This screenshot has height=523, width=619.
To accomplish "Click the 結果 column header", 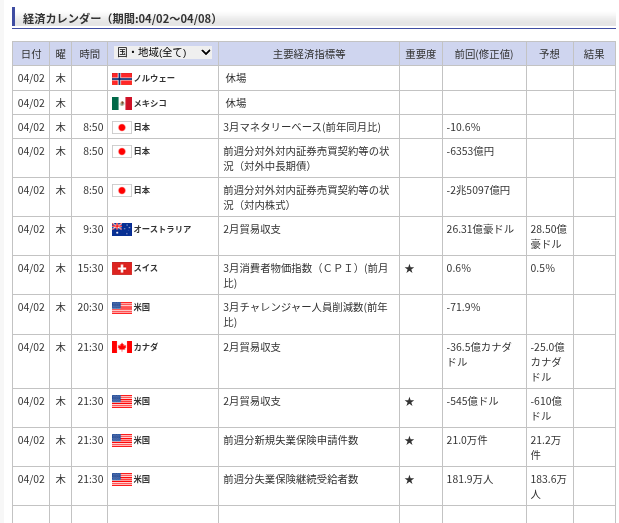I will tap(594, 54).
